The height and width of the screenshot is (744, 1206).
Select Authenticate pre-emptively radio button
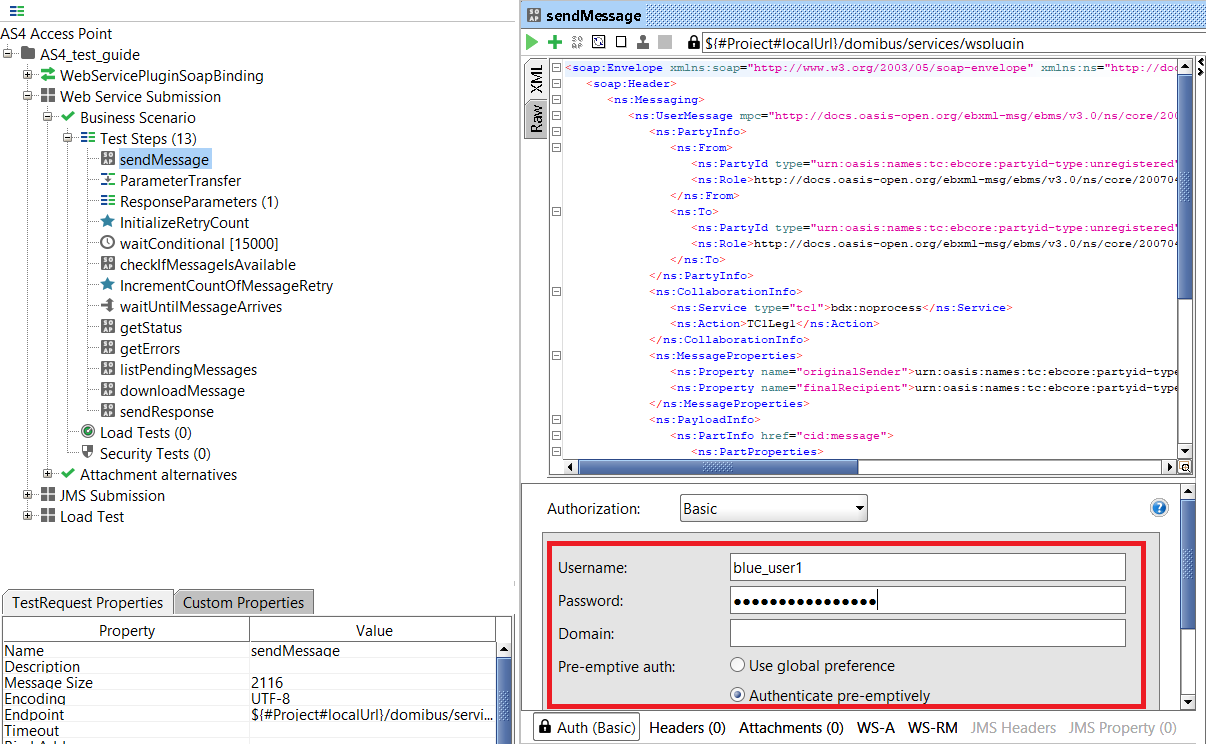(x=738, y=695)
